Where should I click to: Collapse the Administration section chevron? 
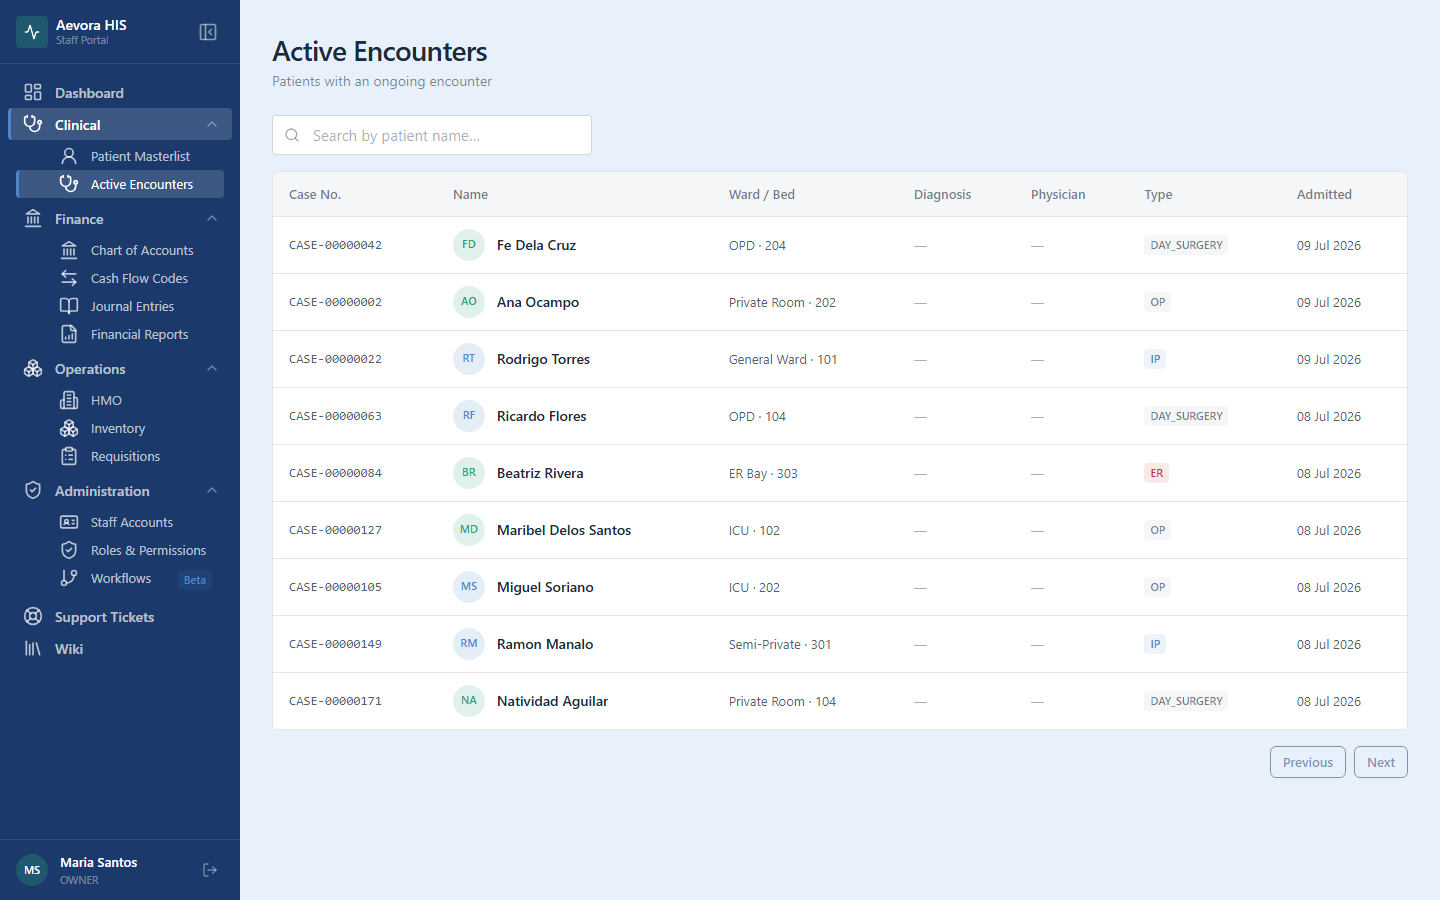(212, 491)
